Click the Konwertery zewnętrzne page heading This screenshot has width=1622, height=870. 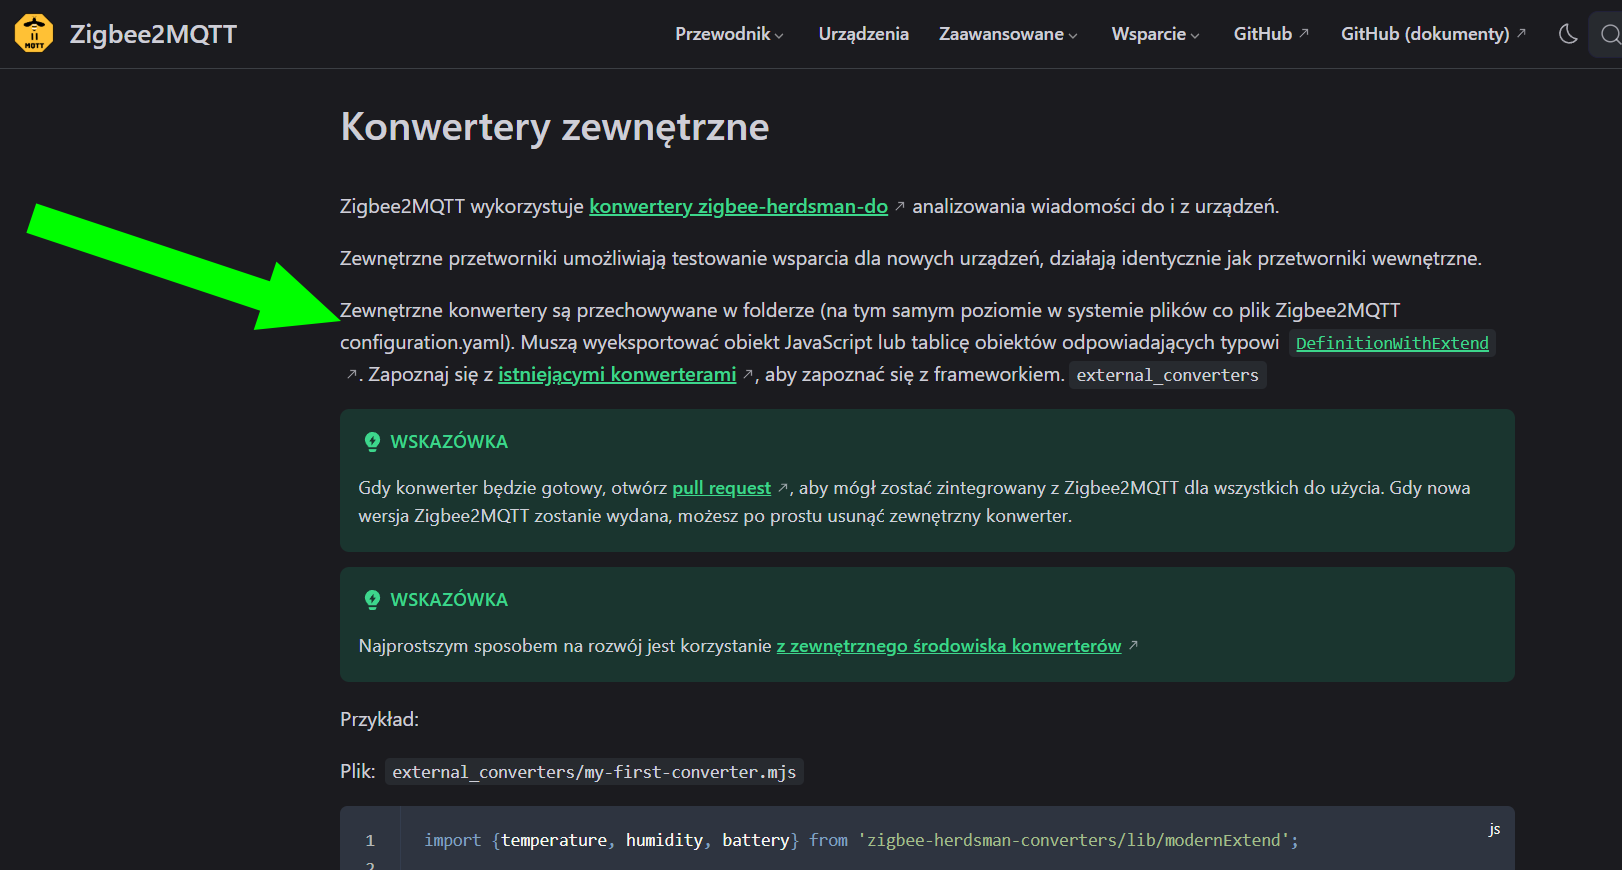coord(554,127)
